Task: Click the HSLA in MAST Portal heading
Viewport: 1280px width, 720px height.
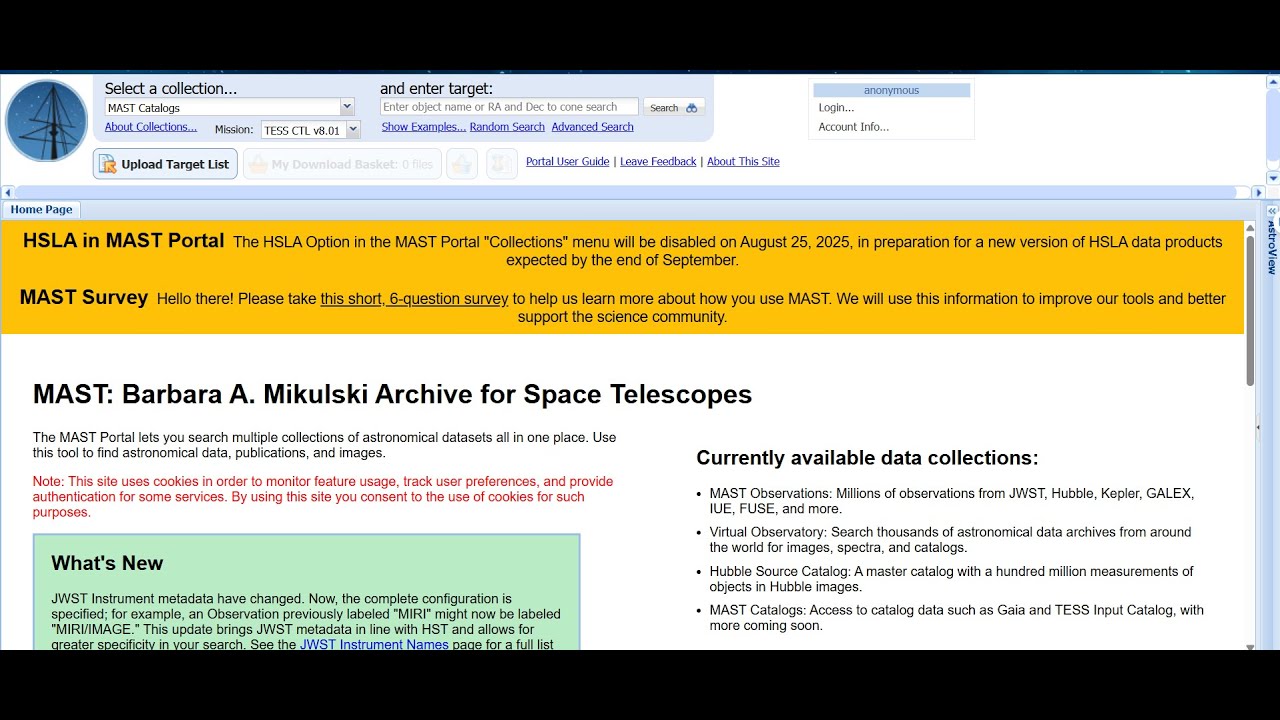Action: tap(124, 241)
